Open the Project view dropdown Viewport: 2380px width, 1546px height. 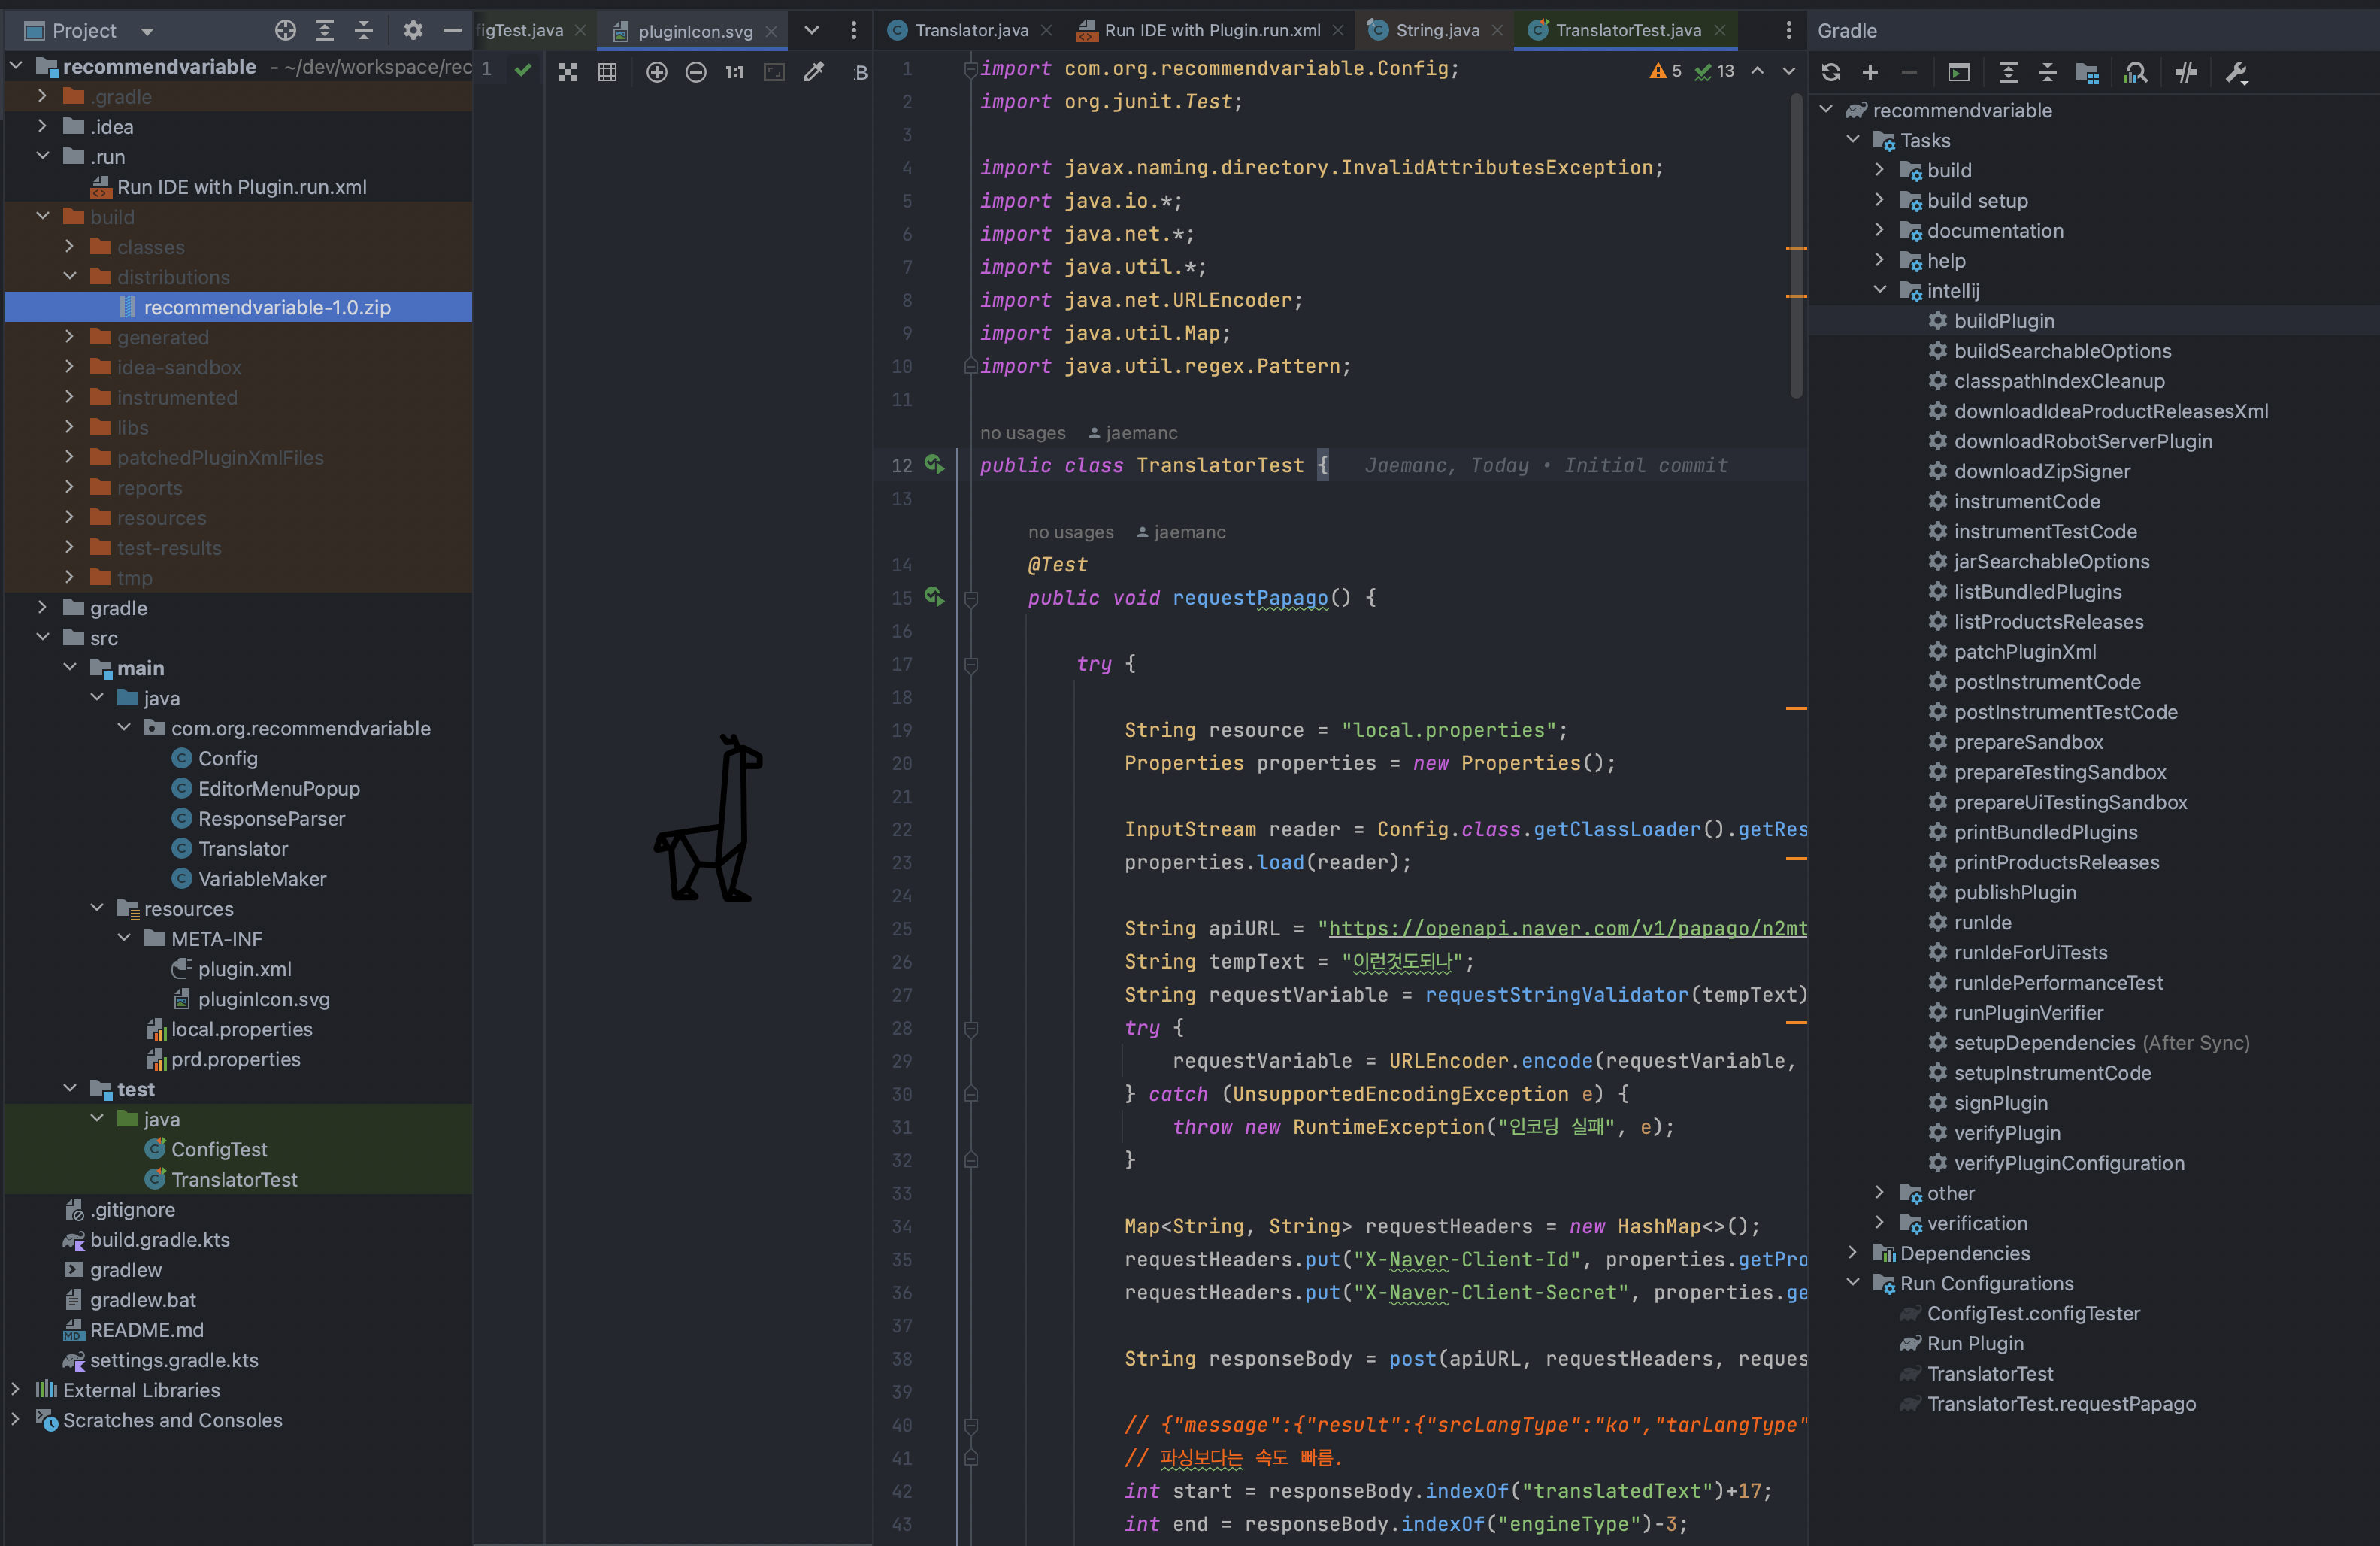(x=147, y=31)
